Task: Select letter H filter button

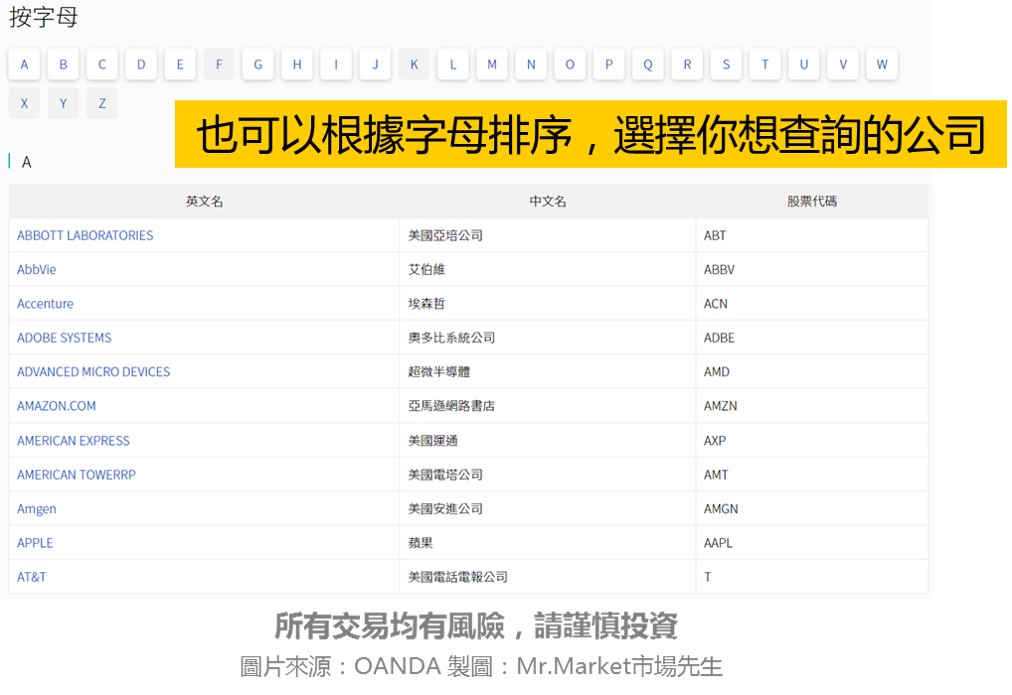Action: (x=297, y=64)
